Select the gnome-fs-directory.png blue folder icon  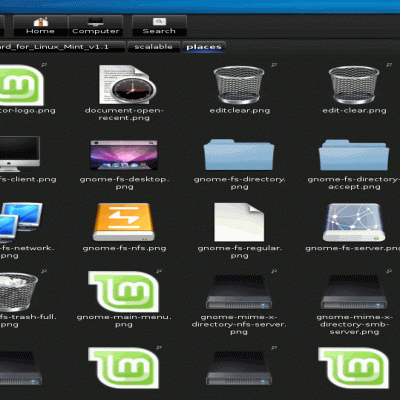pos(239,155)
